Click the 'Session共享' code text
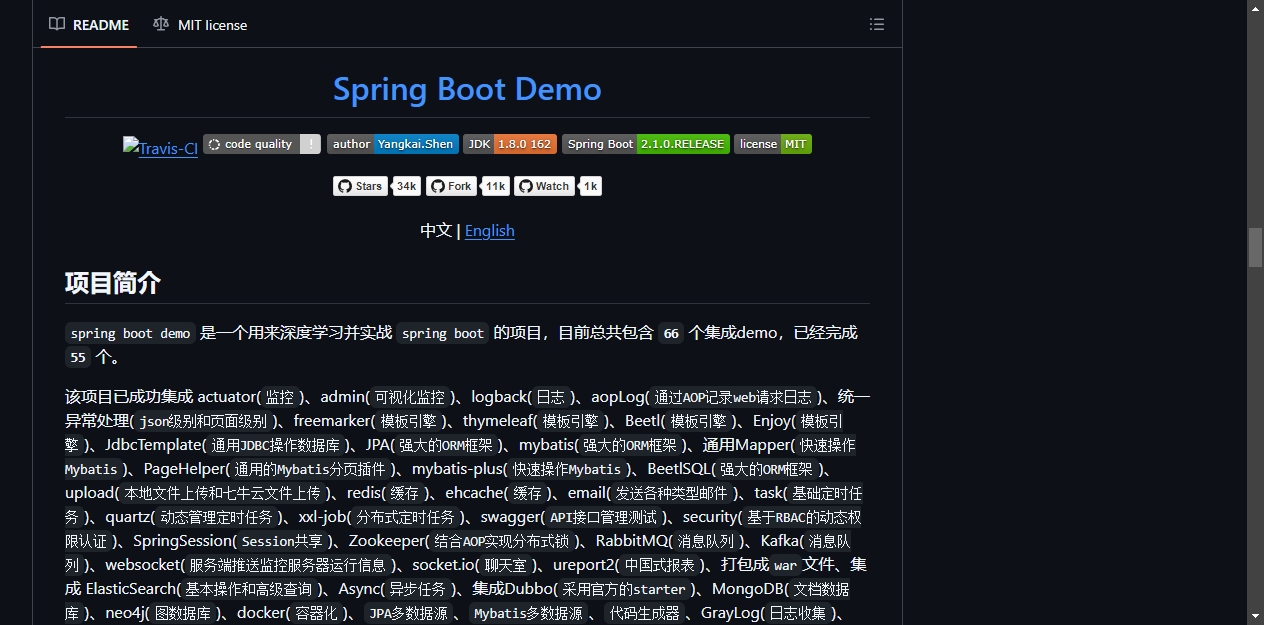1264x625 pixels. tap(282, 541)
